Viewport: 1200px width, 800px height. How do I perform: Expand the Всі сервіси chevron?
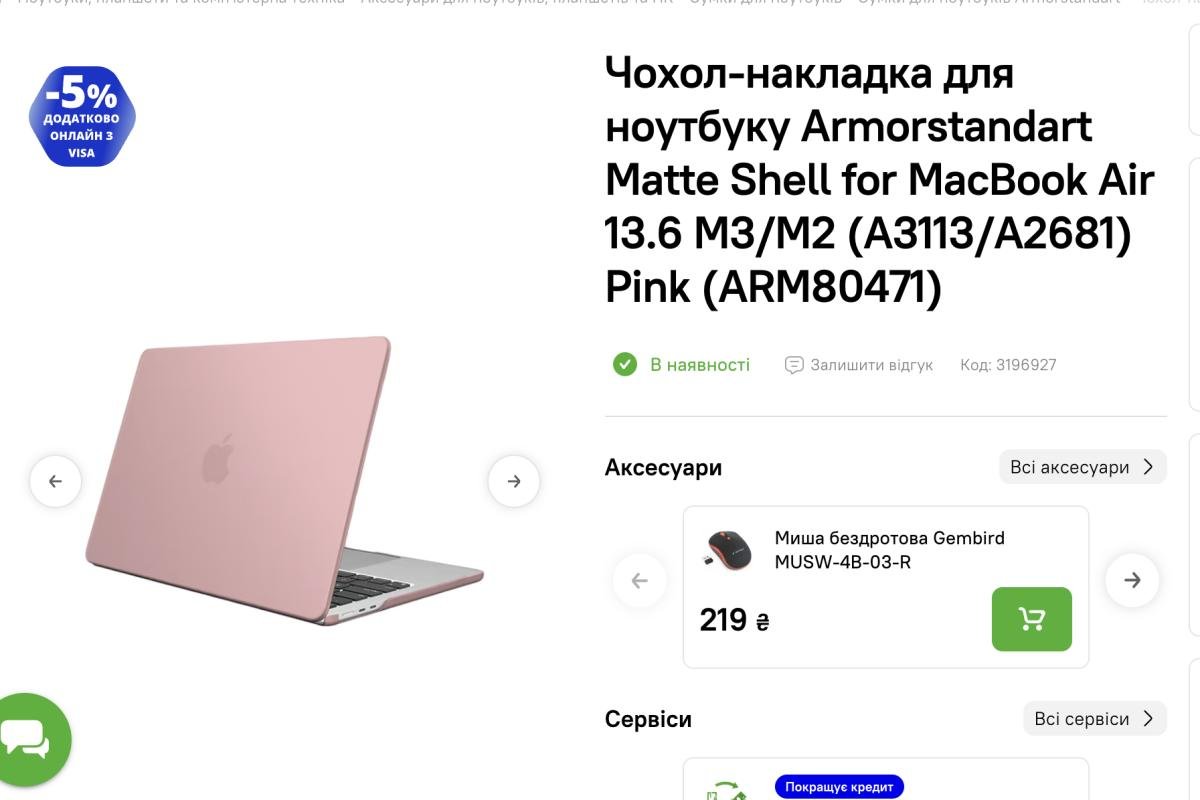click(x=1148, y=719)
